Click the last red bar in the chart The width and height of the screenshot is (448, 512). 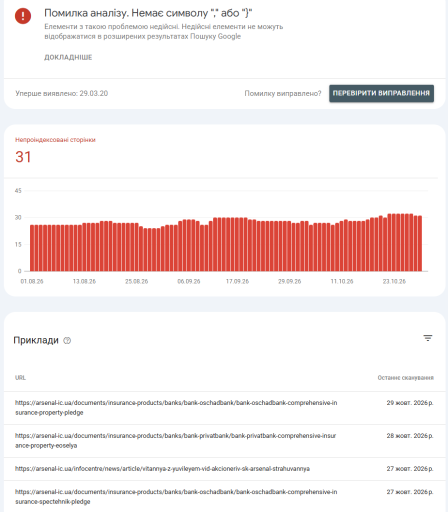point(420,243)
